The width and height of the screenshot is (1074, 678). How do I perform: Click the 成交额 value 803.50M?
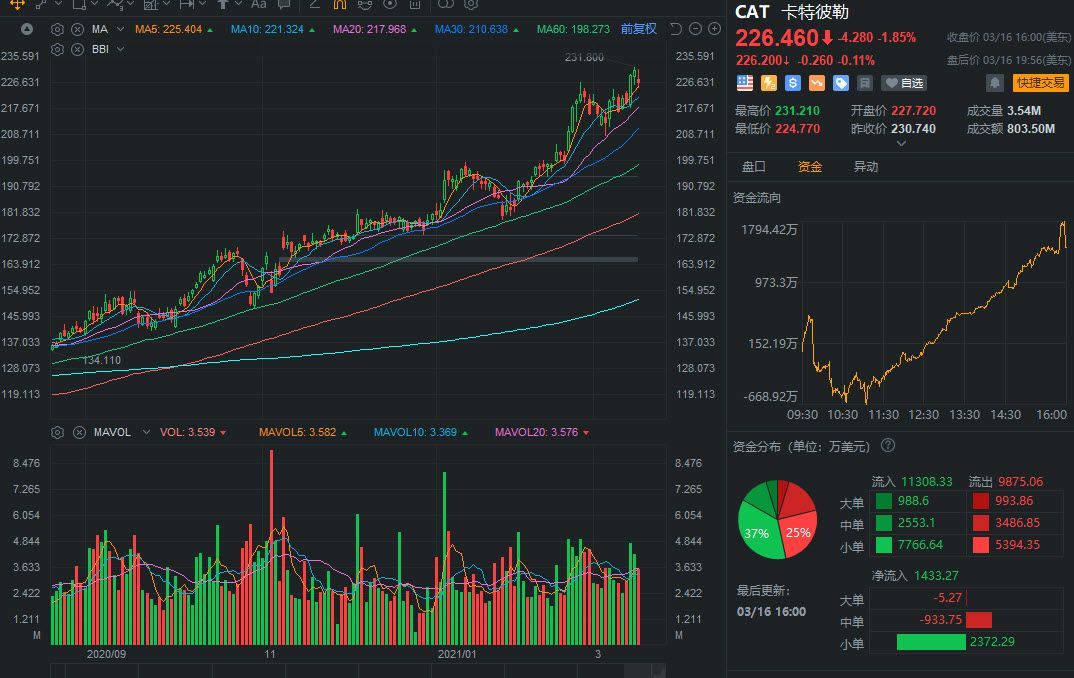pyautogui.click(x=1031, y=128)
